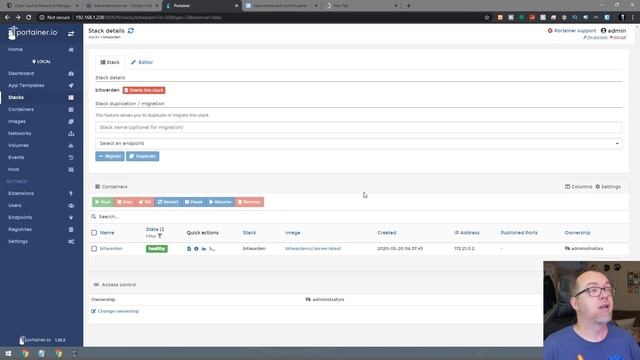The width and height of the screenshot is (640, 360).
Task: Toggle the bitwarden container row checkbox
Action: (94, 249)
